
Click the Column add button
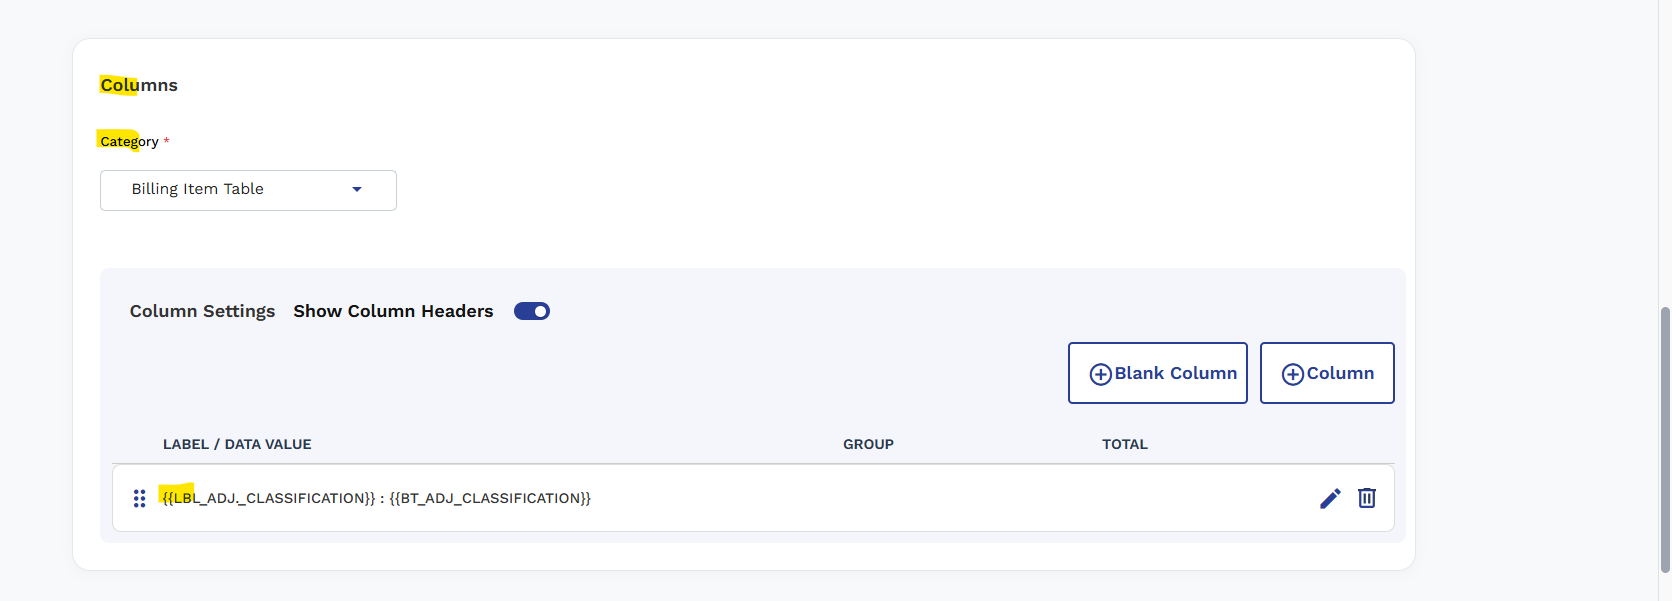tap(1327, 373)
